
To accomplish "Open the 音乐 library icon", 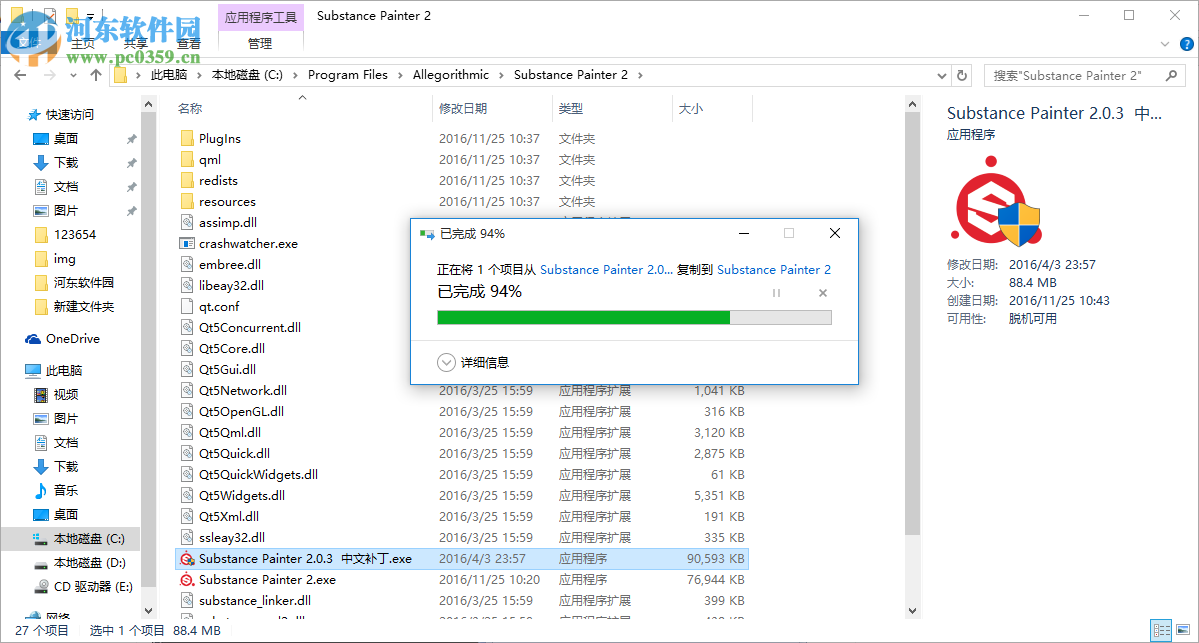I will pyautogui.click(x=41, y=491).
